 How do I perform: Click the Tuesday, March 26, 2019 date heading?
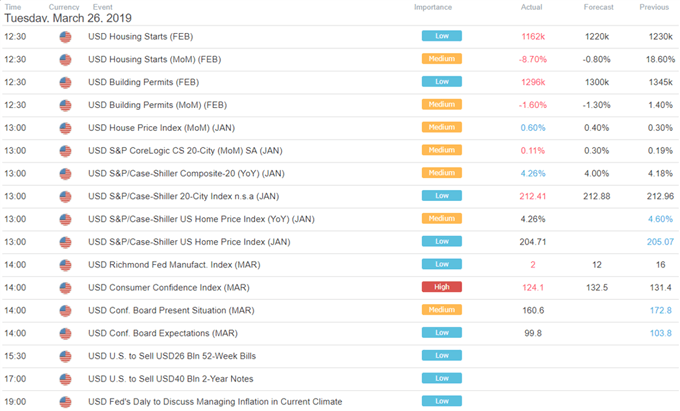point(68,18)
